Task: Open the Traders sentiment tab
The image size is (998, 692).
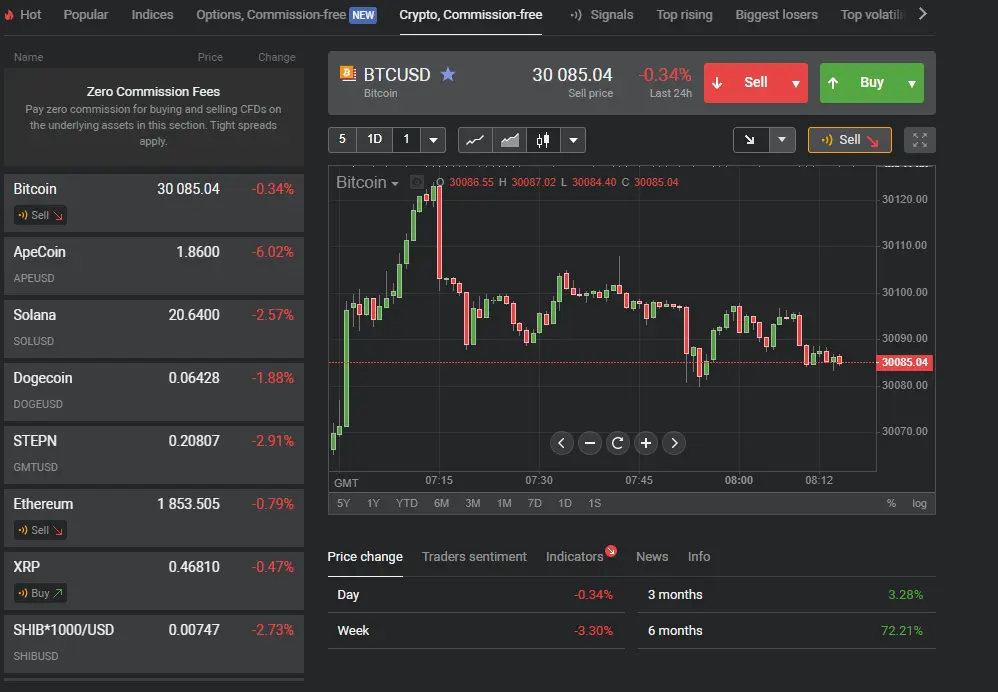Action: point(474,556)
